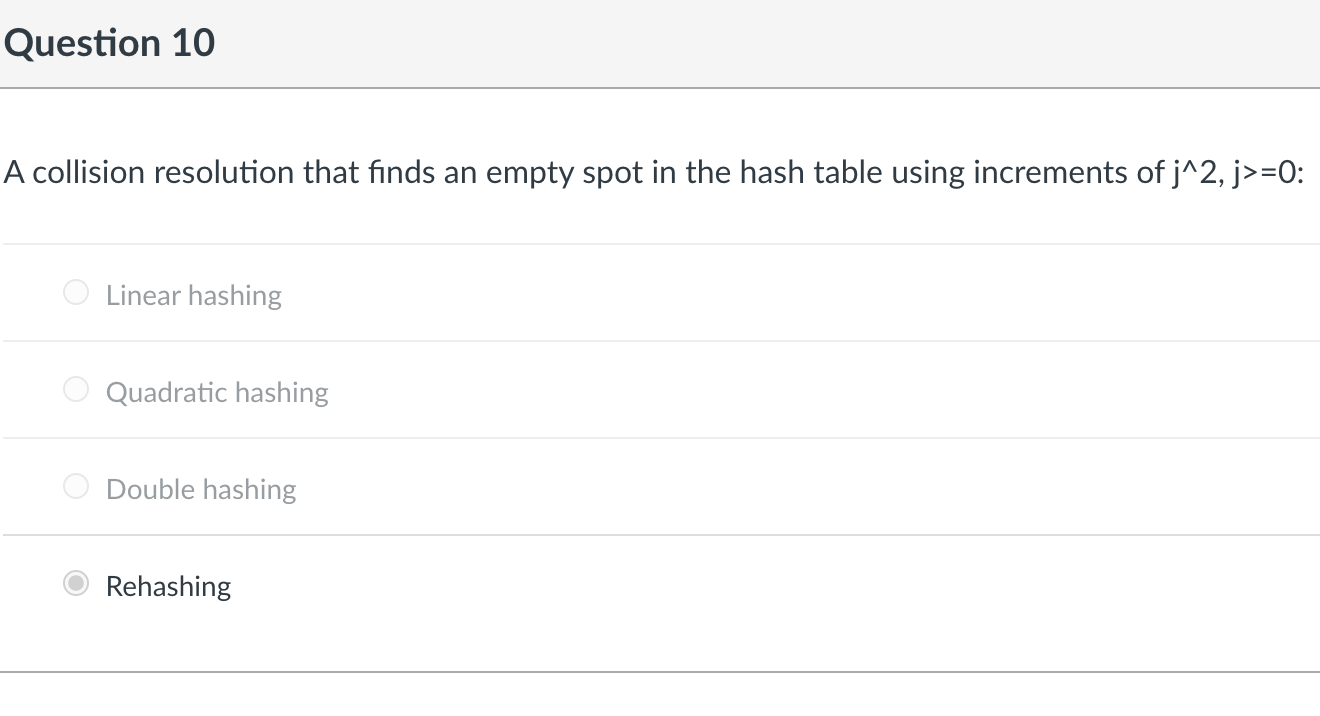Select the Double hashing radio button

click(x=75, y=486)
